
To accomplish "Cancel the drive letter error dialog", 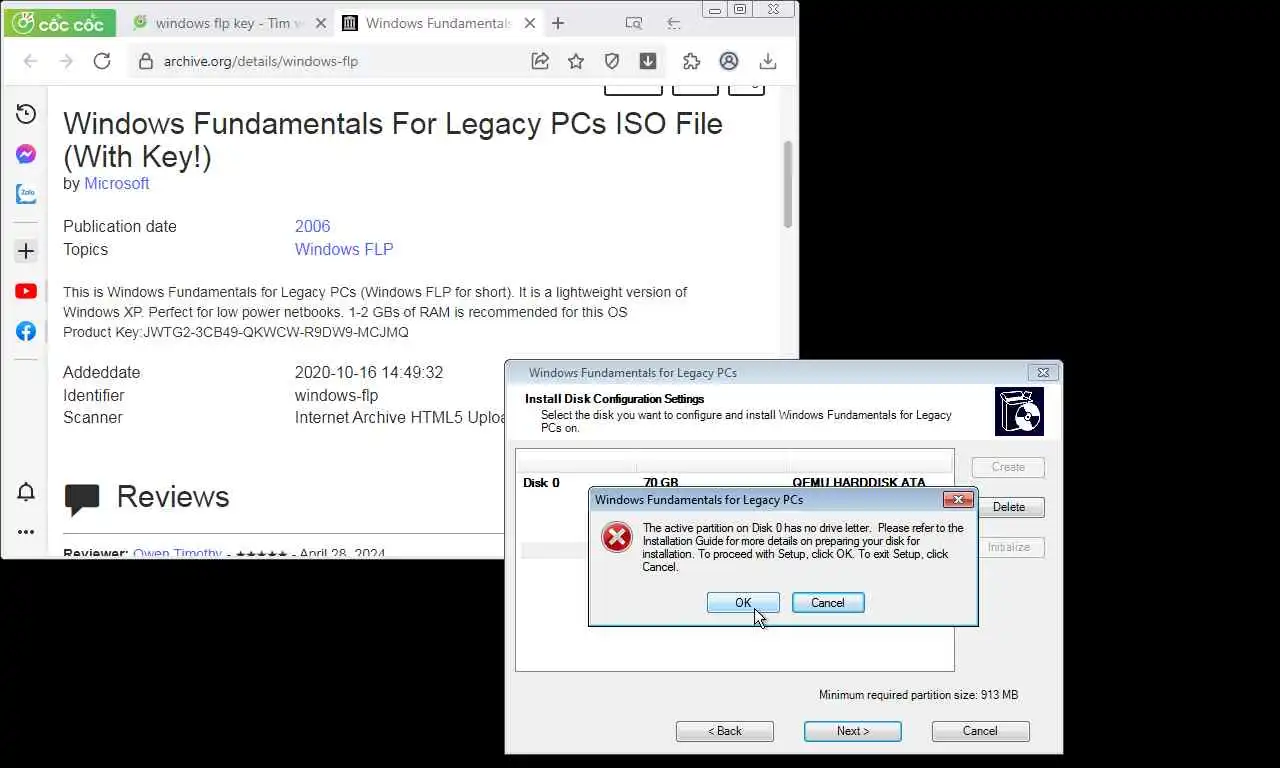I will [828, 603].
